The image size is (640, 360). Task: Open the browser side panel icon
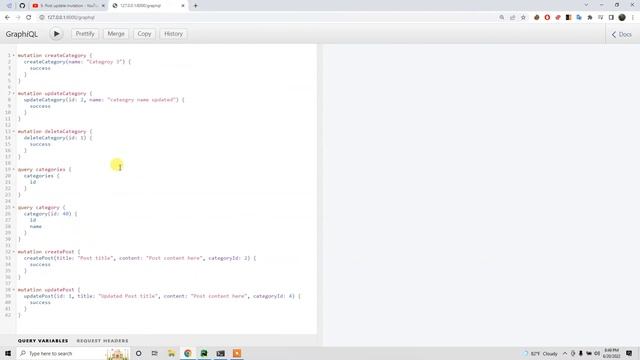611,18
